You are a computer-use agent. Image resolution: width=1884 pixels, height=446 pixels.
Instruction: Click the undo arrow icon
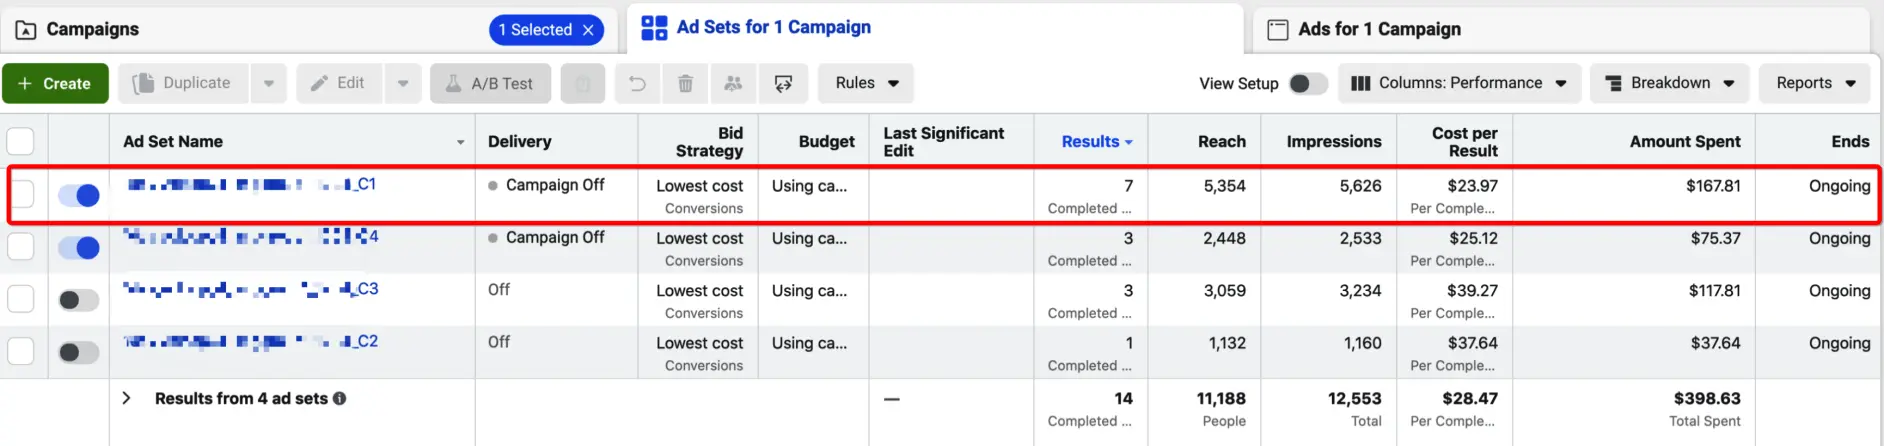point(637,84)
